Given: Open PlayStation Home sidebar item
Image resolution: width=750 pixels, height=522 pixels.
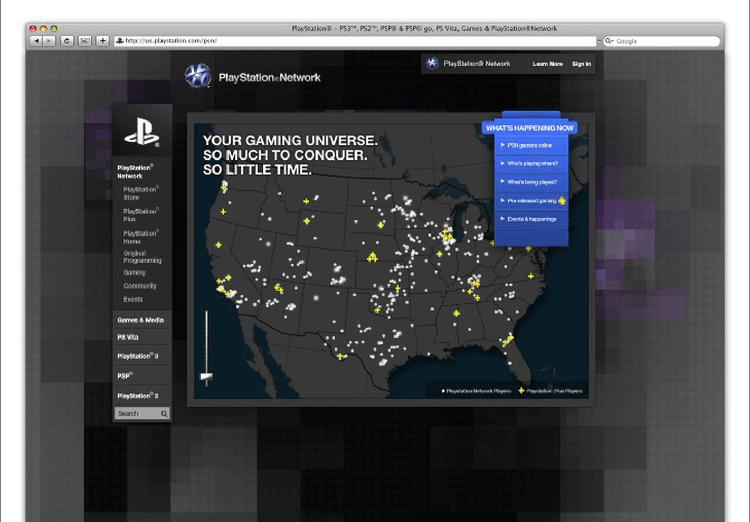Looking at the screenshot, I should [x=141, y=237].
